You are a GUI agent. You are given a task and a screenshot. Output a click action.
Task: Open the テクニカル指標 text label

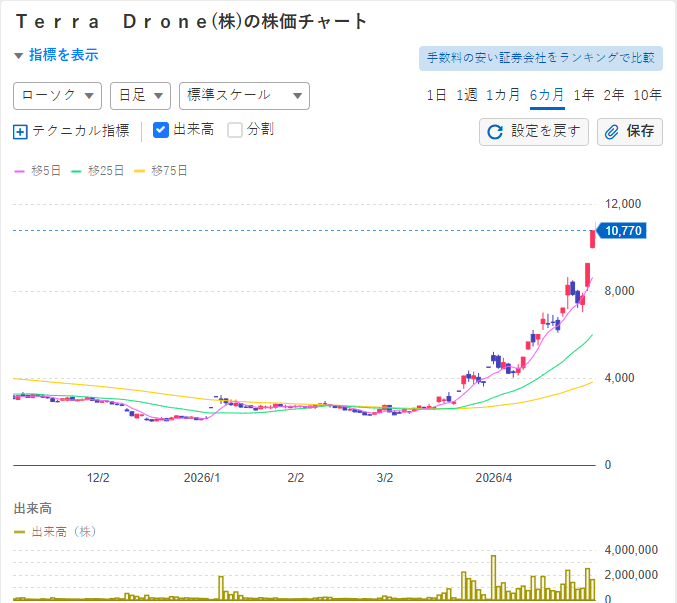pyautogui.click(x=81, y=131)
